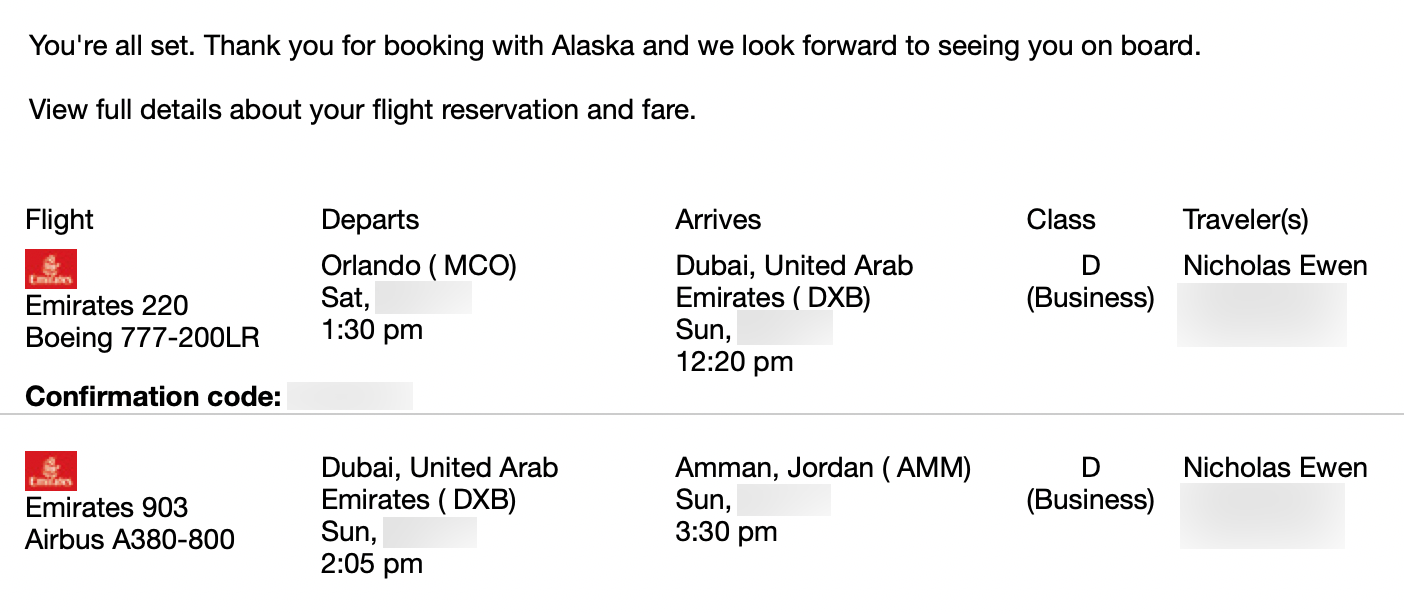Select the Emirates 220 flight number text
Viewport: 1404px width, 614px height.
107,305
